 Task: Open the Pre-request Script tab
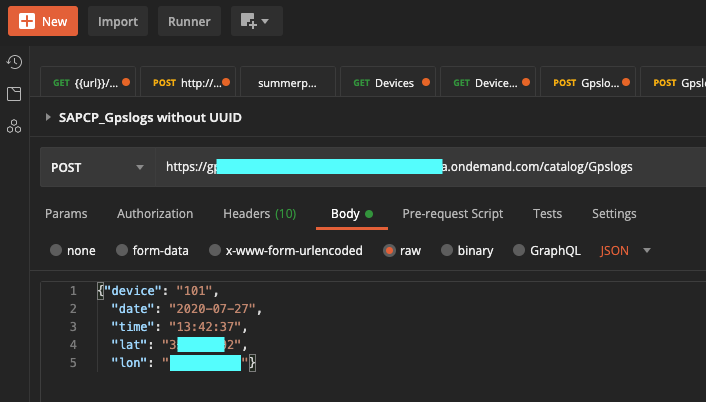pos(453,213)
